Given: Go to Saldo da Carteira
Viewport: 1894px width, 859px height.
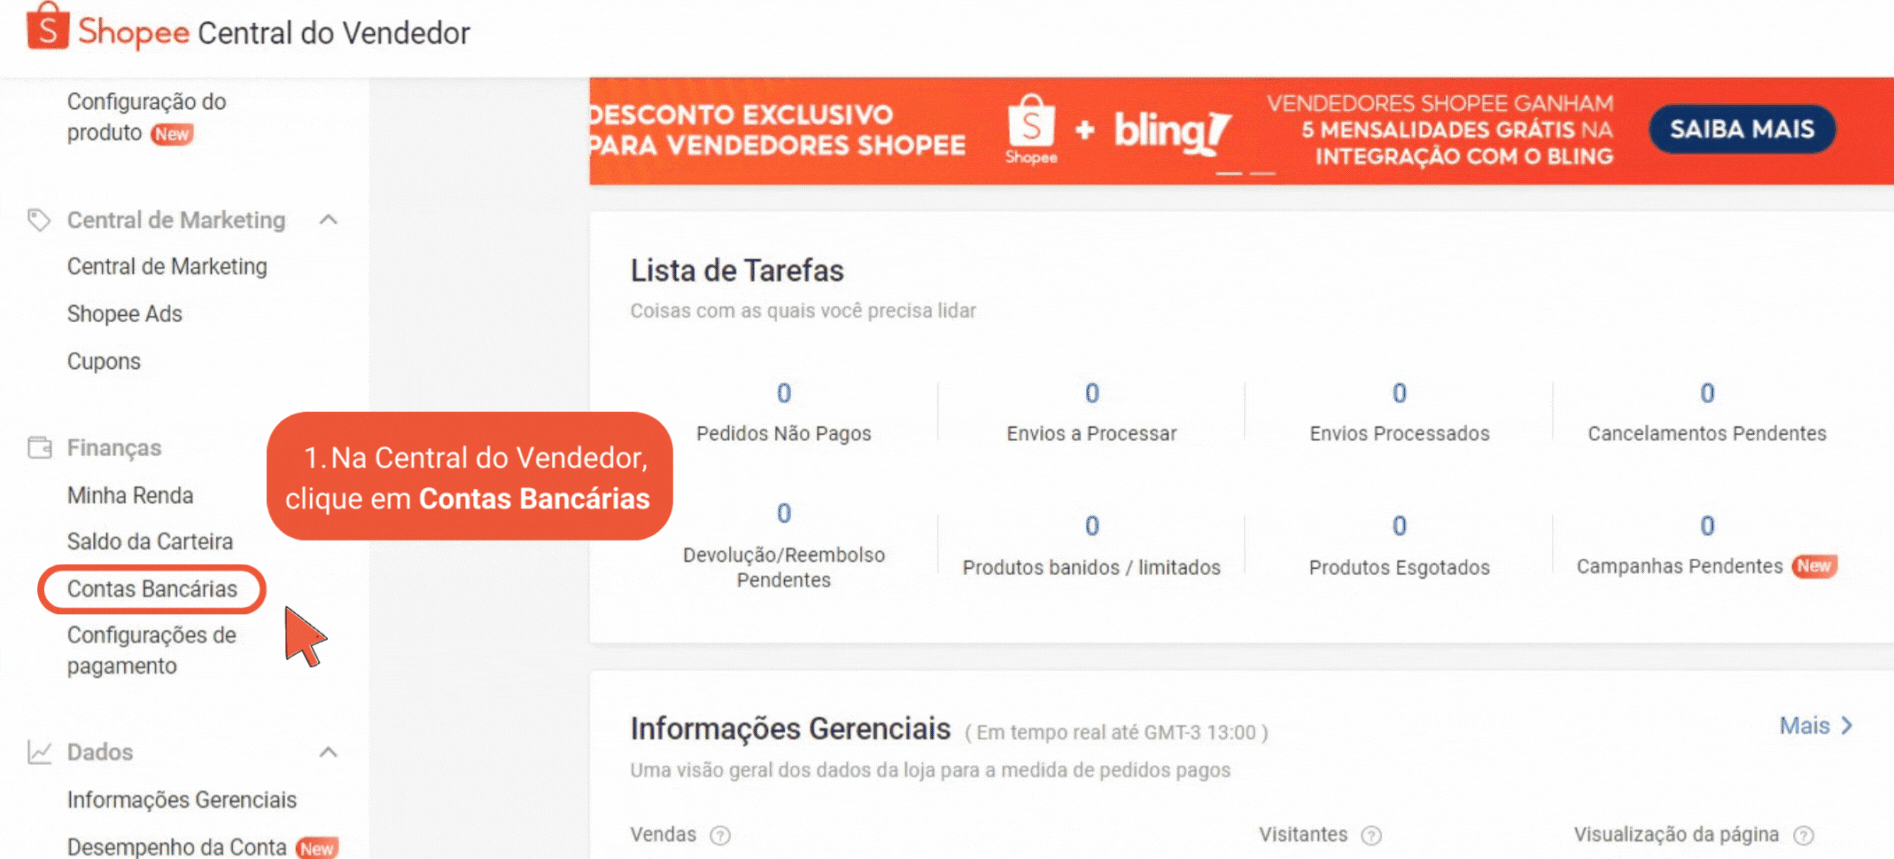Looking at the screenshot, I should 150,542.
